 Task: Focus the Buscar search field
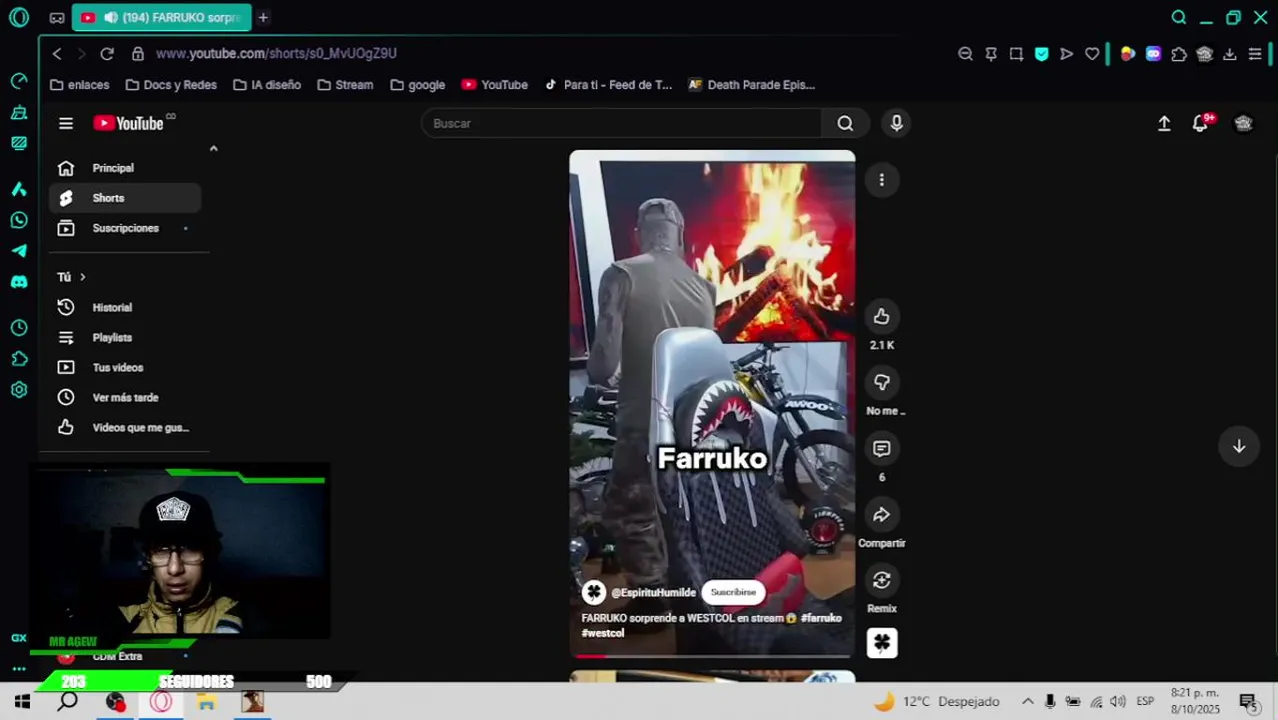click(x=622, y=123)
